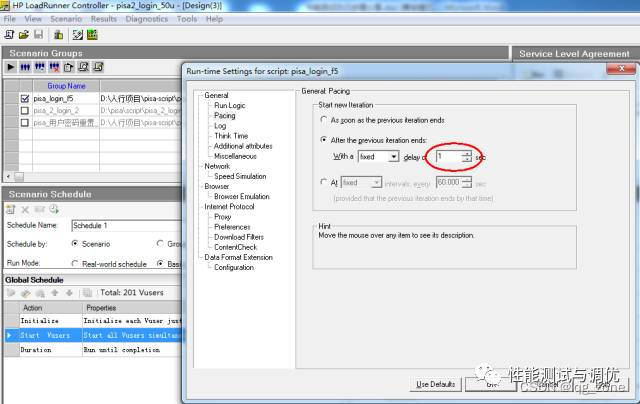Click New Scenario icon in main toolbar
The height and width of the screenshot is (404, 640).
pyautogui.click(x=9, y=35)
